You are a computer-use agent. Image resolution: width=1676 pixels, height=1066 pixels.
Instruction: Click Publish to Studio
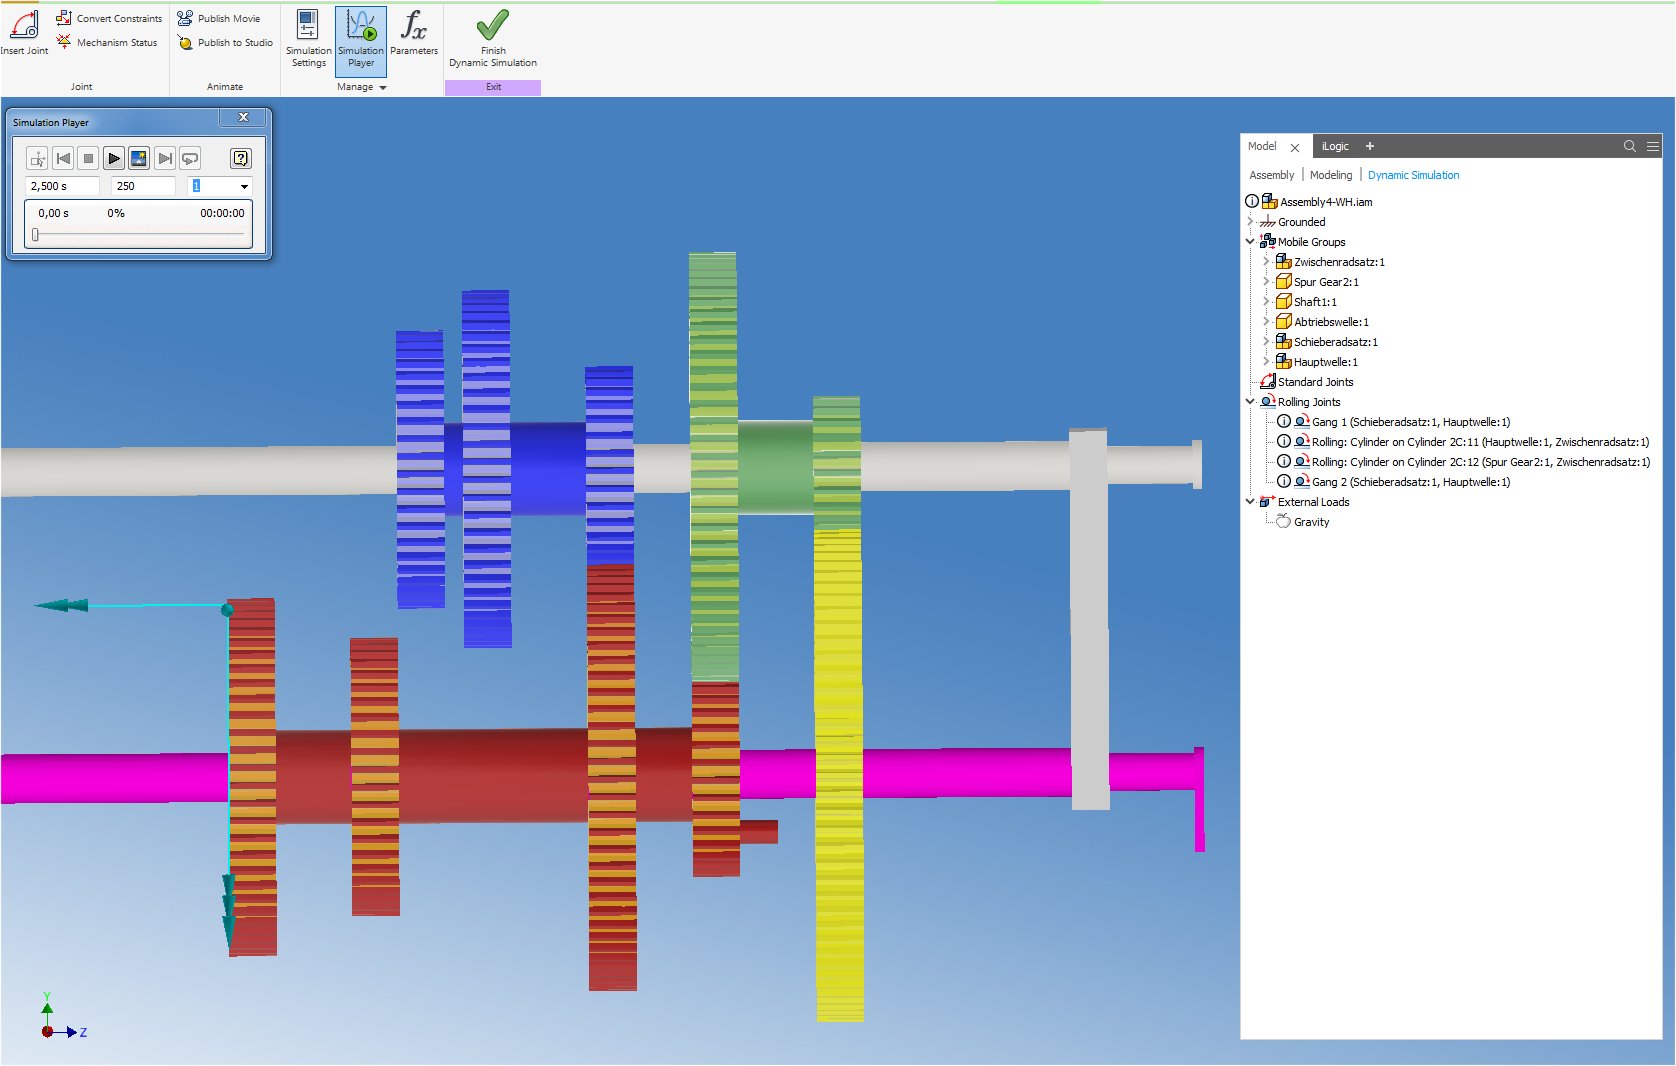point(184,43)
